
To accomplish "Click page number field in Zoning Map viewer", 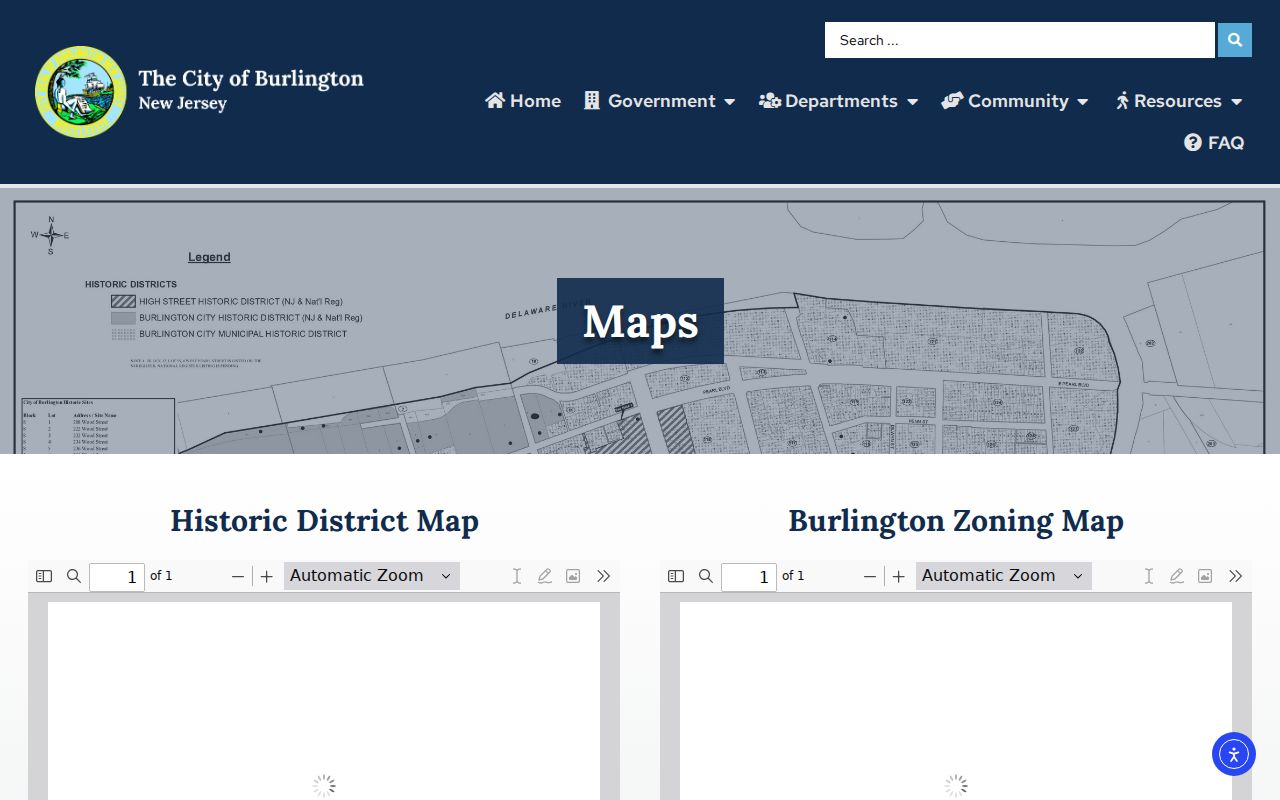I will 749,577.
